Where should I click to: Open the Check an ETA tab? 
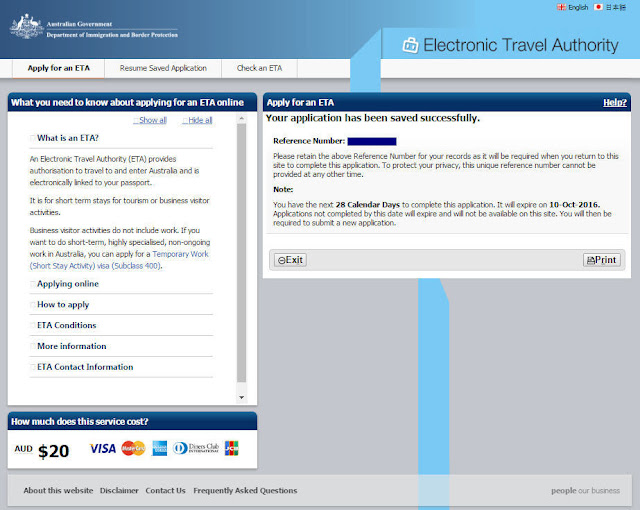coord(260,68)
